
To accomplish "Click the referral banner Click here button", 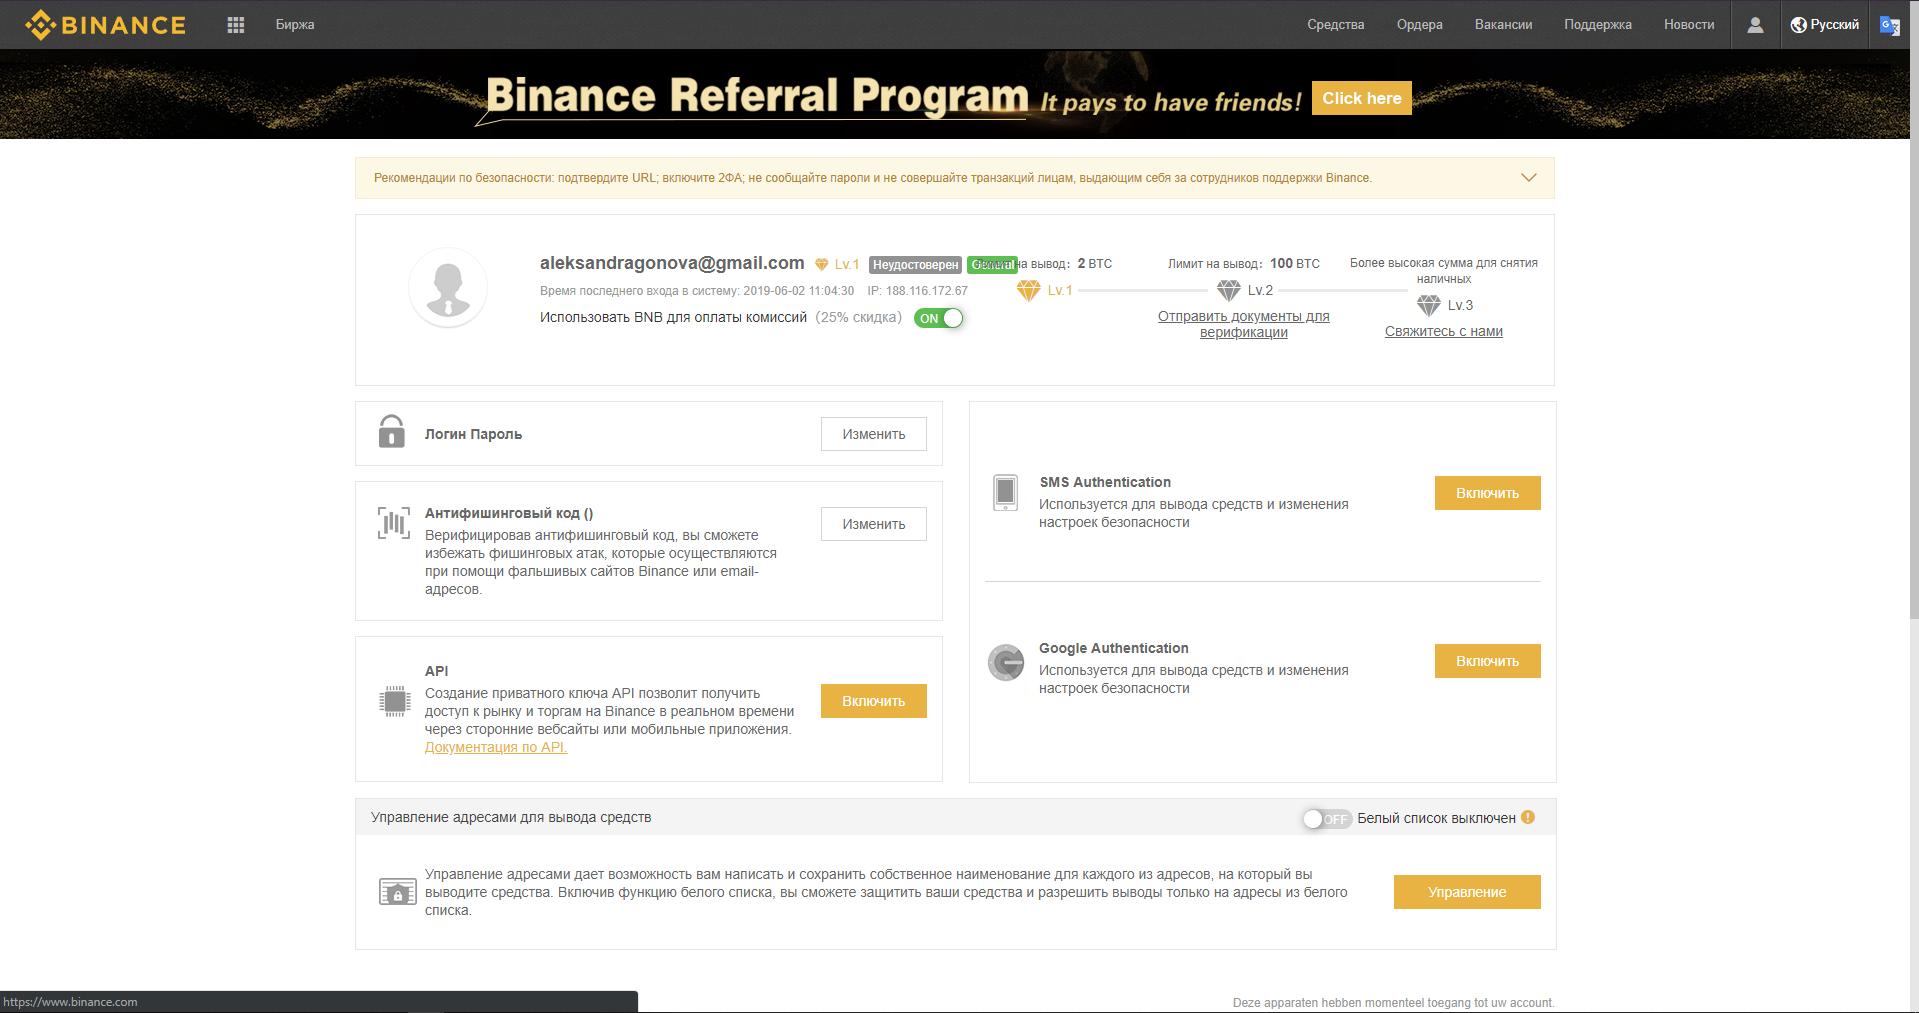I will (1362, 98).
